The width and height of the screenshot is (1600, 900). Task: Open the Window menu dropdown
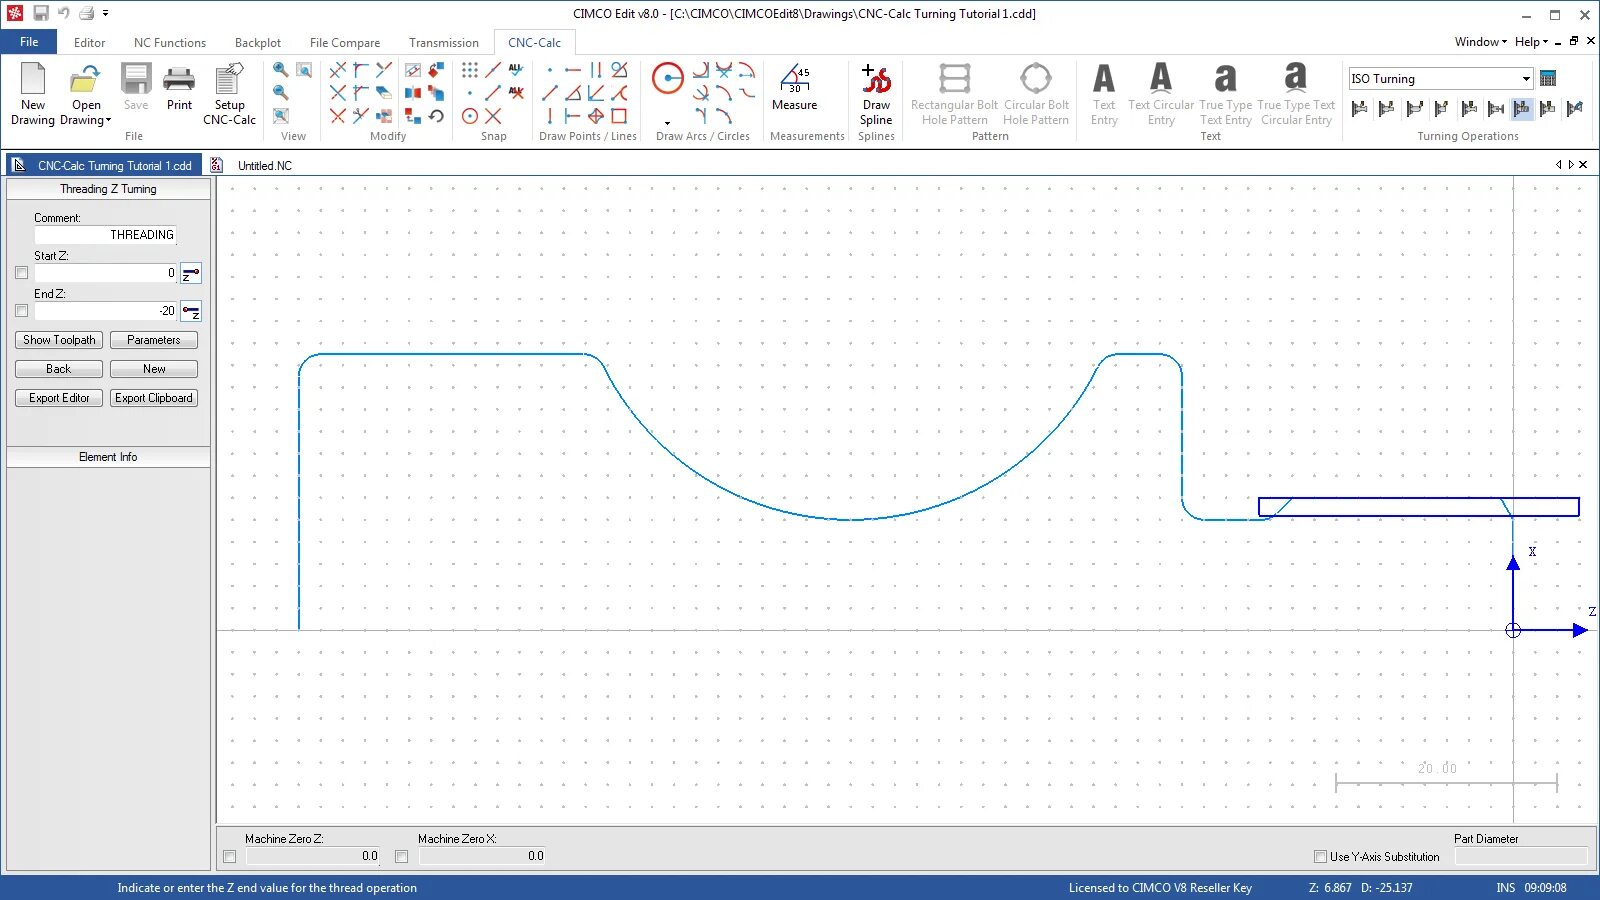[1480, 42]
